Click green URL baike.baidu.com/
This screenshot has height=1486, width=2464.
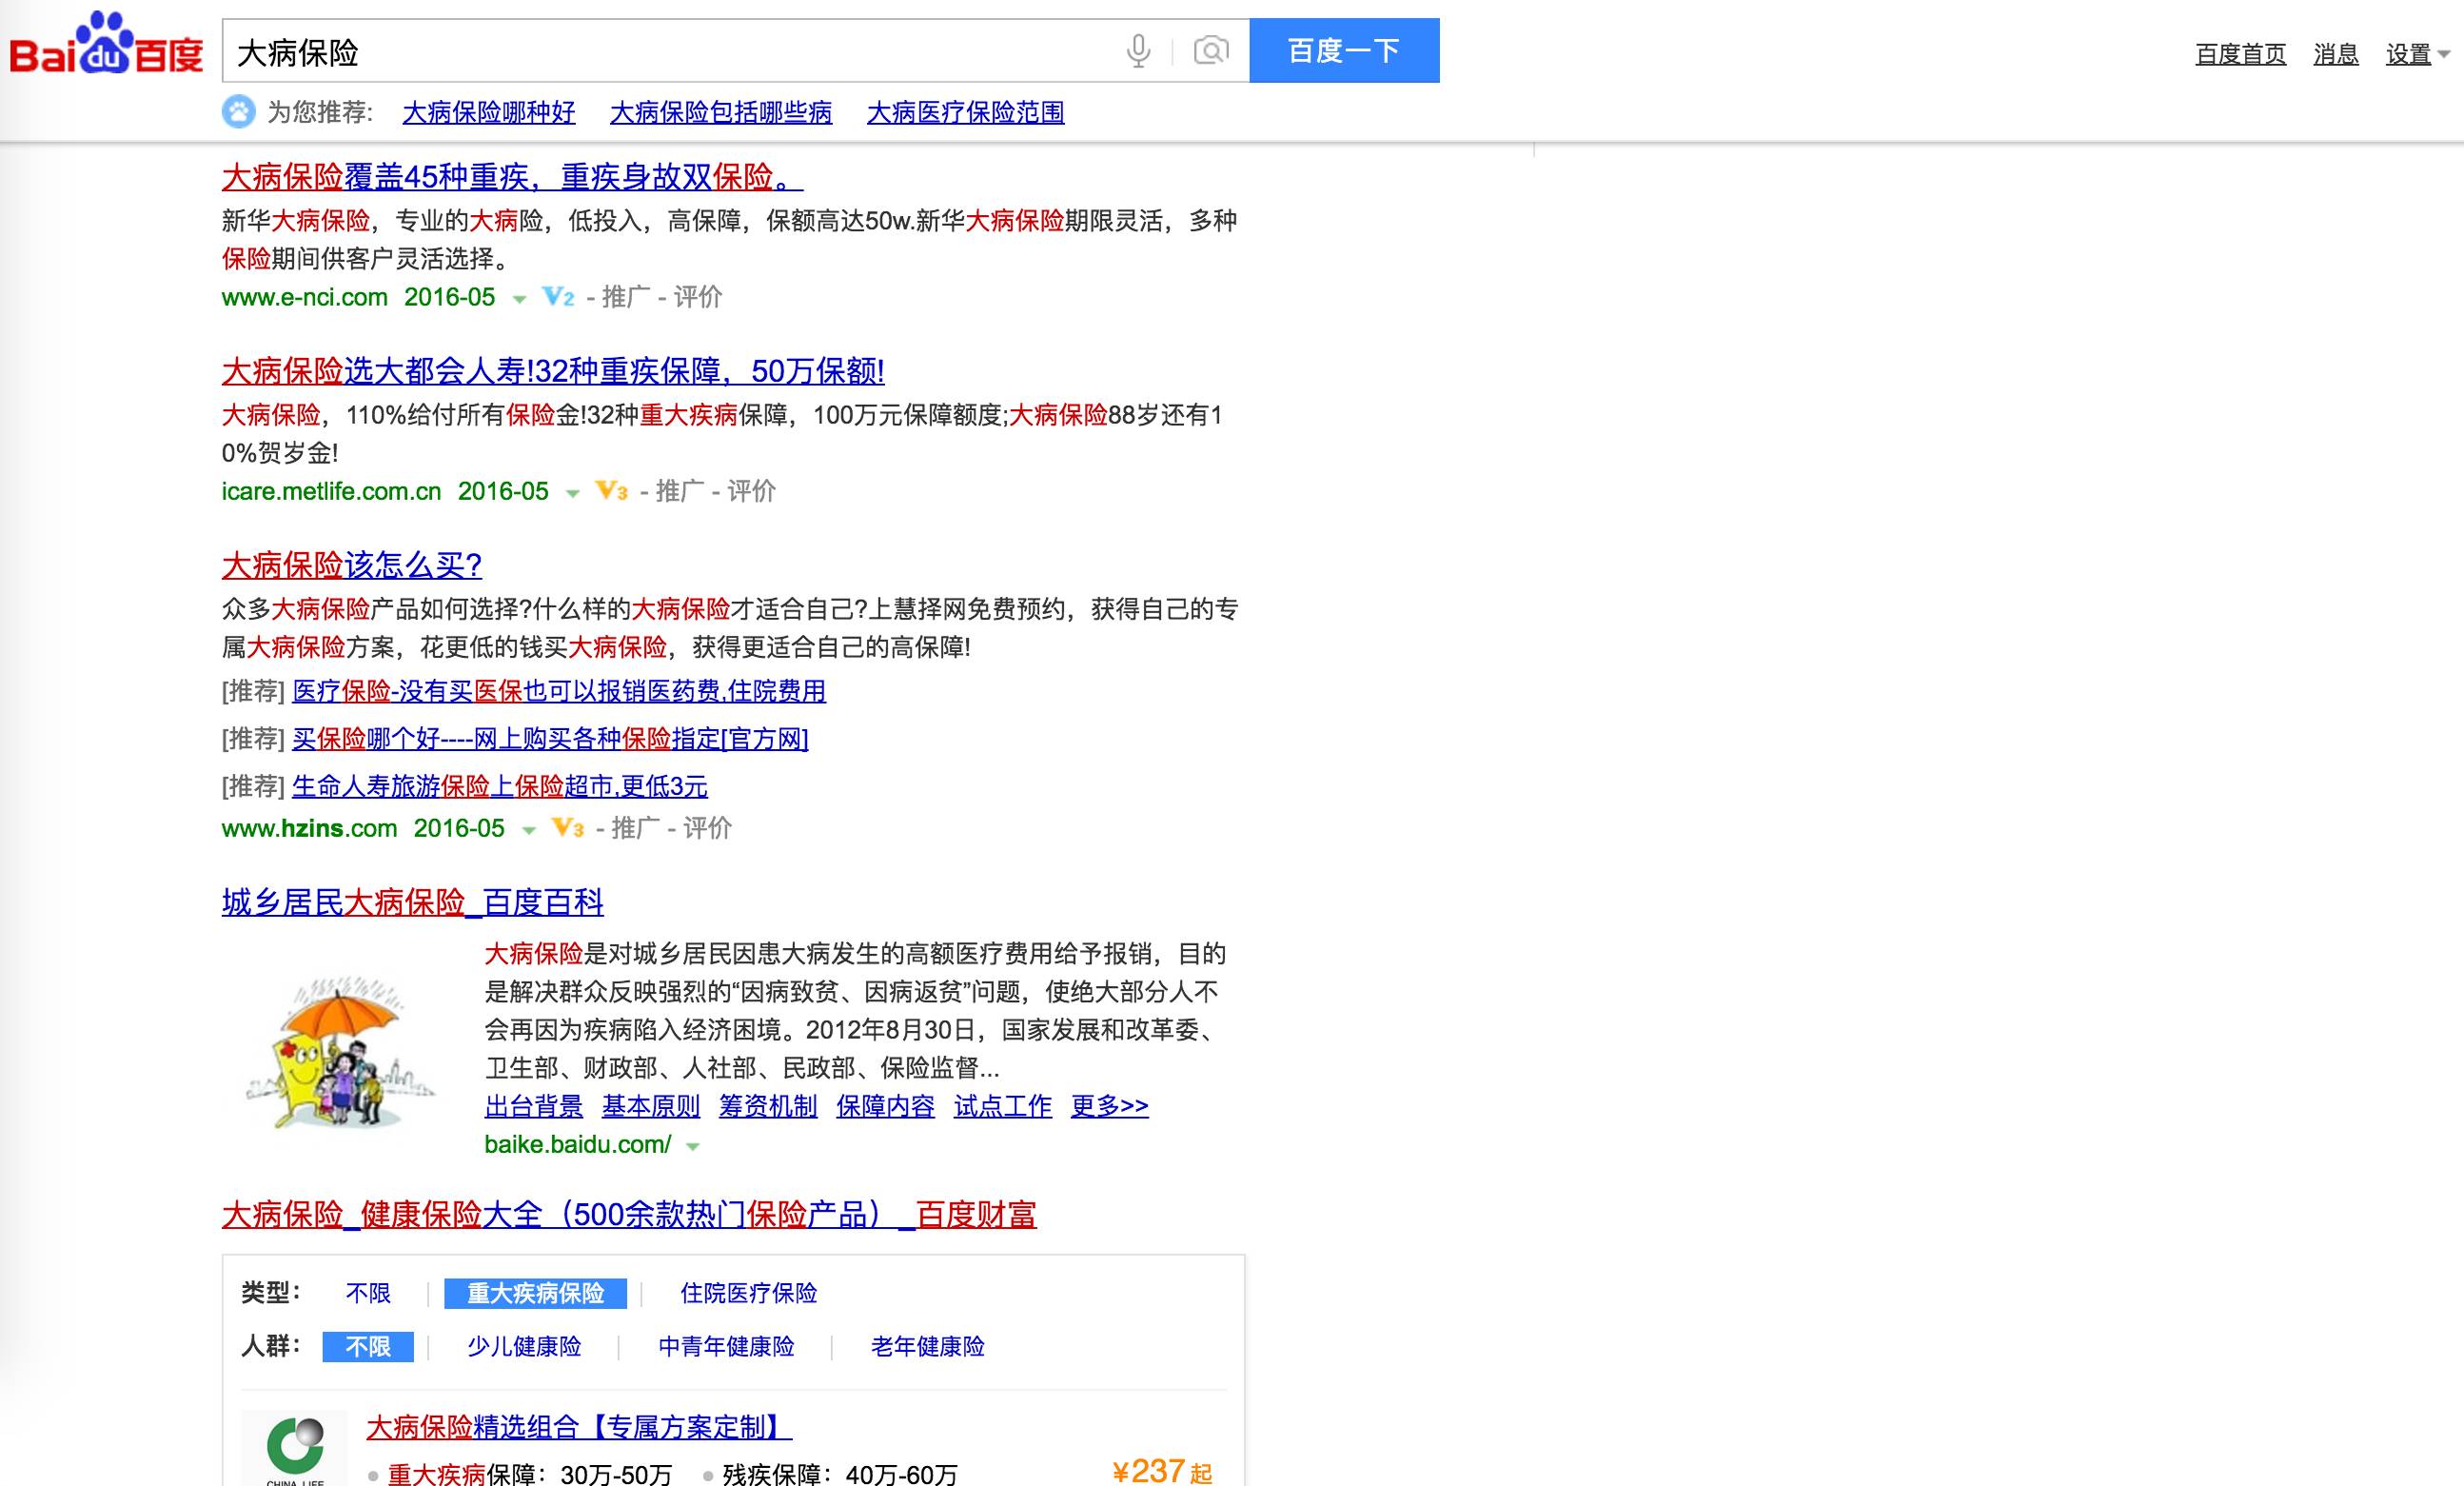click(x=578, y=1145)
